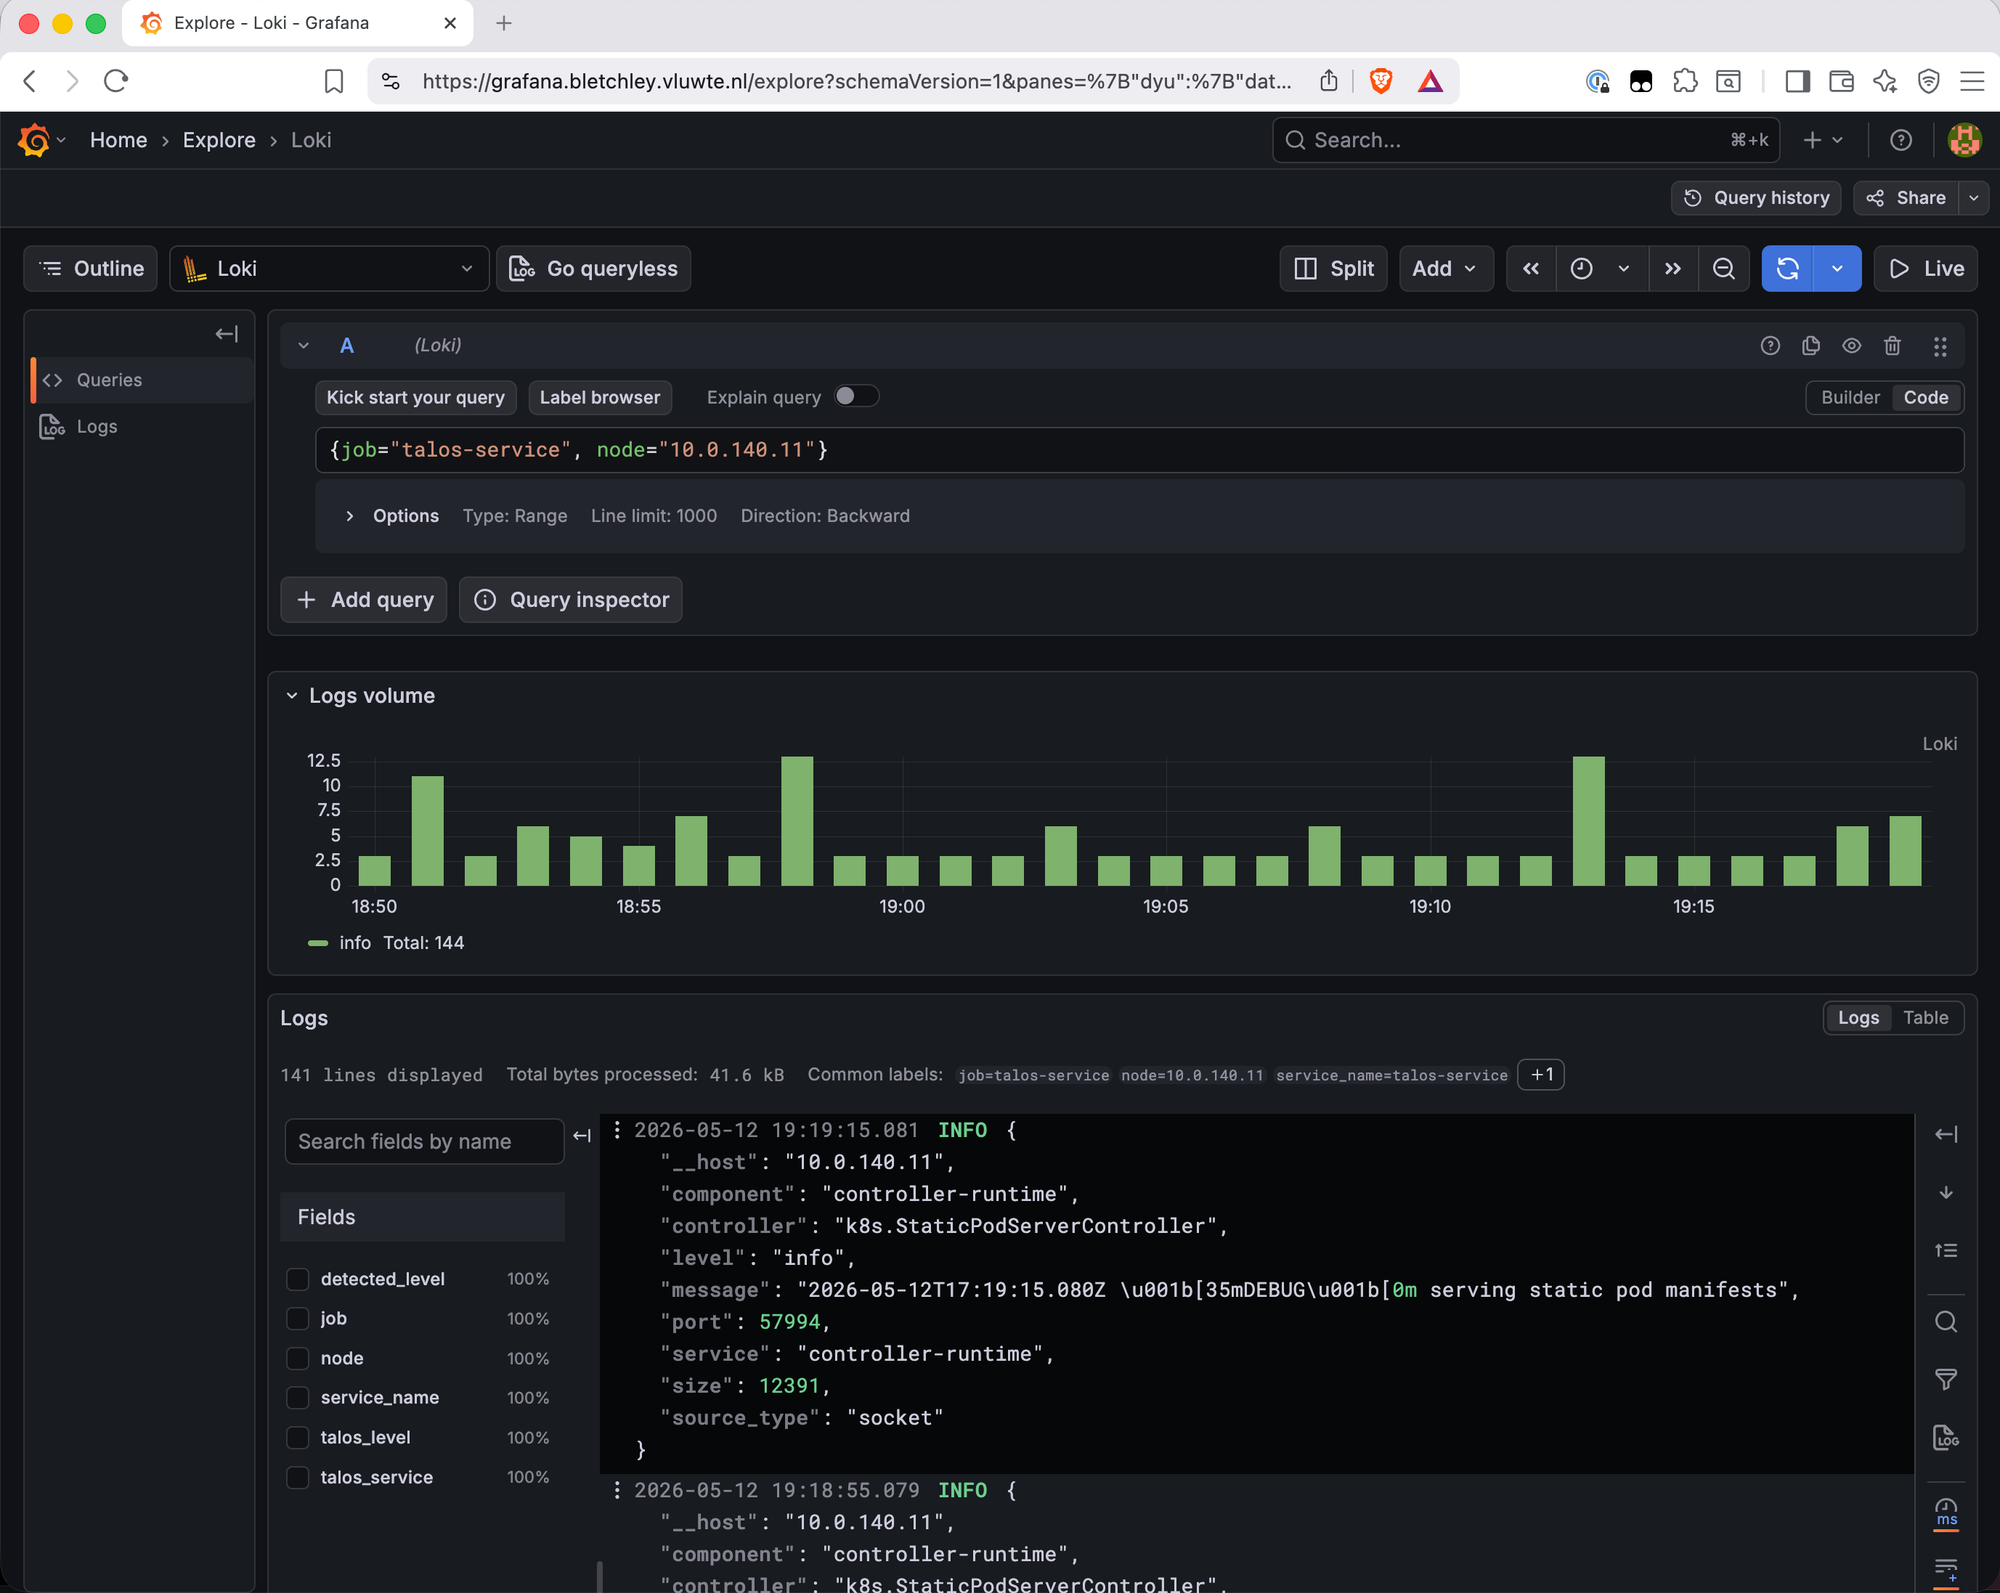Open the plus new-item dropdown
The image size is (2000, 1593).
click(x=1823, y=141)
